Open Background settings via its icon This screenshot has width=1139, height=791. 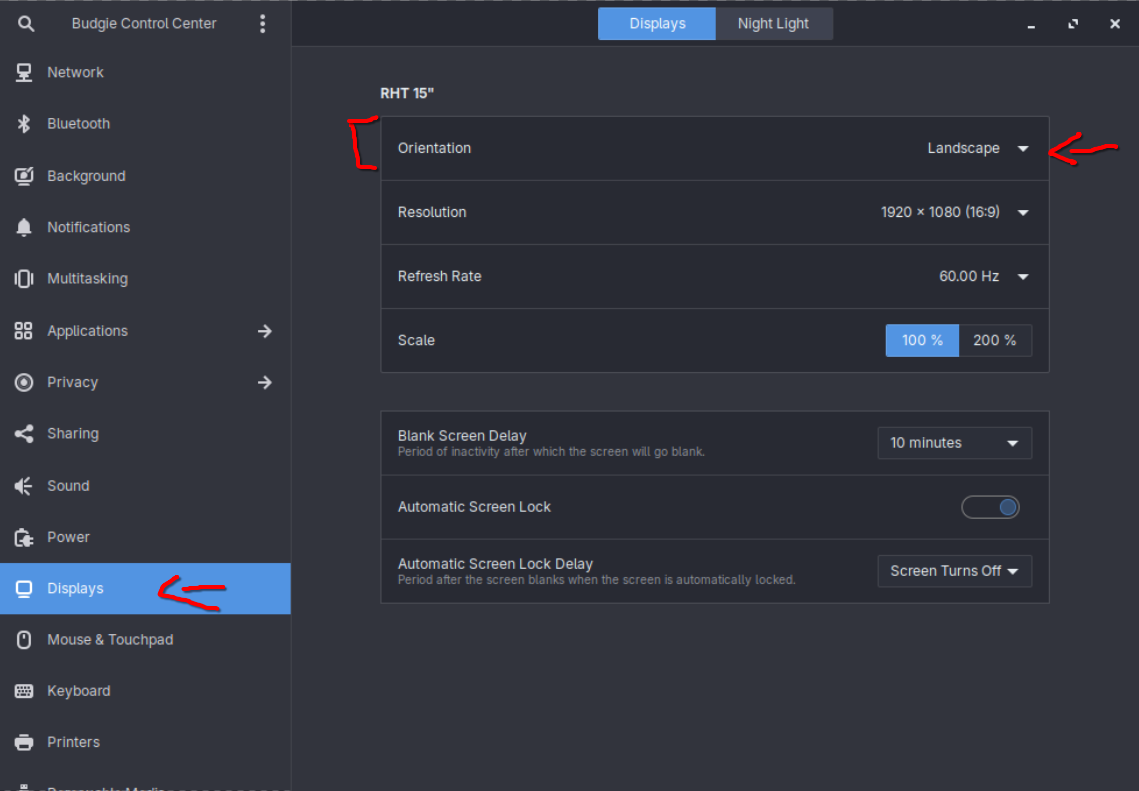pos(24,176)
